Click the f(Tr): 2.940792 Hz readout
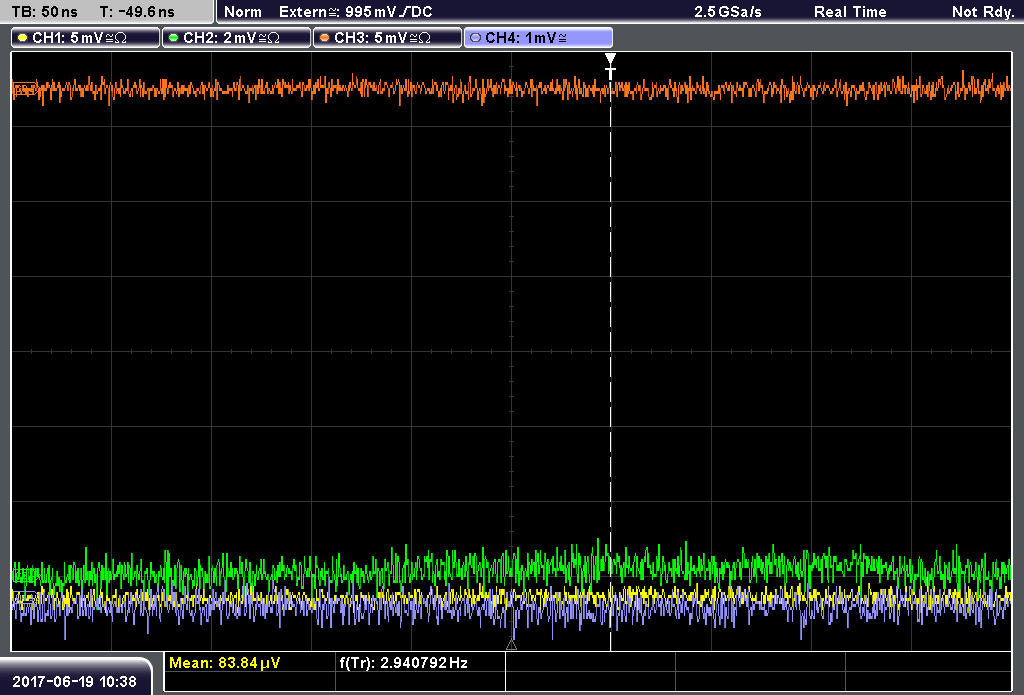The height and width of the screenshot is (695, 1024). coord(404,663)
